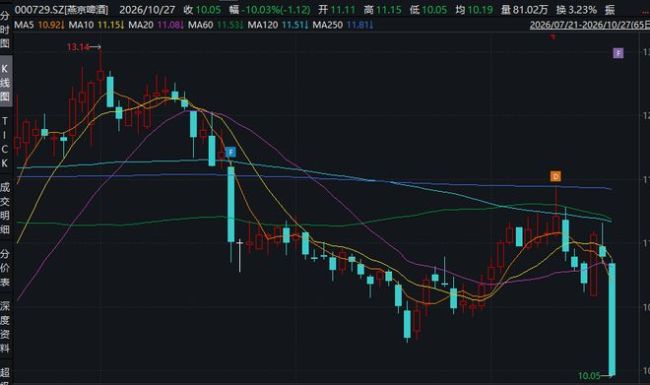Click the open price 开 11.11

click(337, 10)
